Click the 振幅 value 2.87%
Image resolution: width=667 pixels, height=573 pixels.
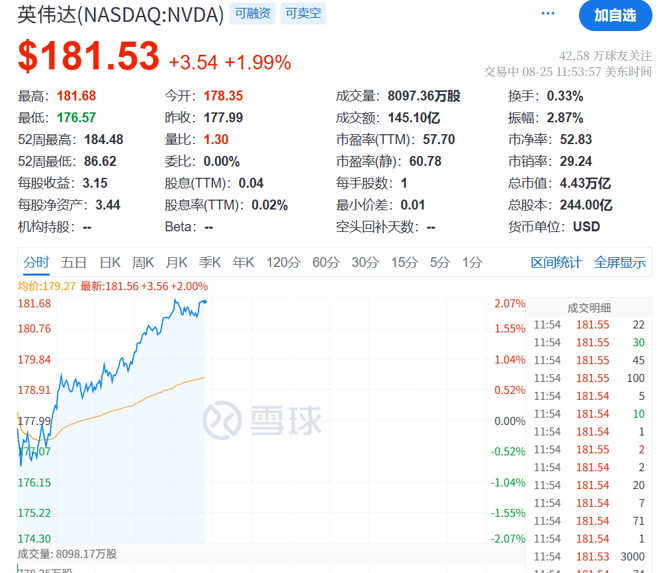[x=565, y=118]
